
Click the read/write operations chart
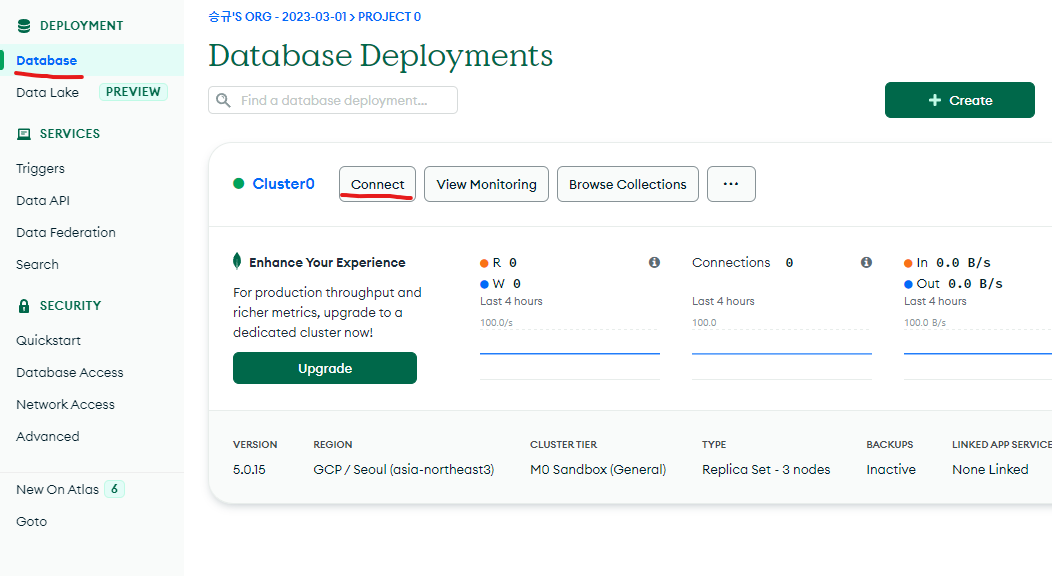click(x=570, y=352)
